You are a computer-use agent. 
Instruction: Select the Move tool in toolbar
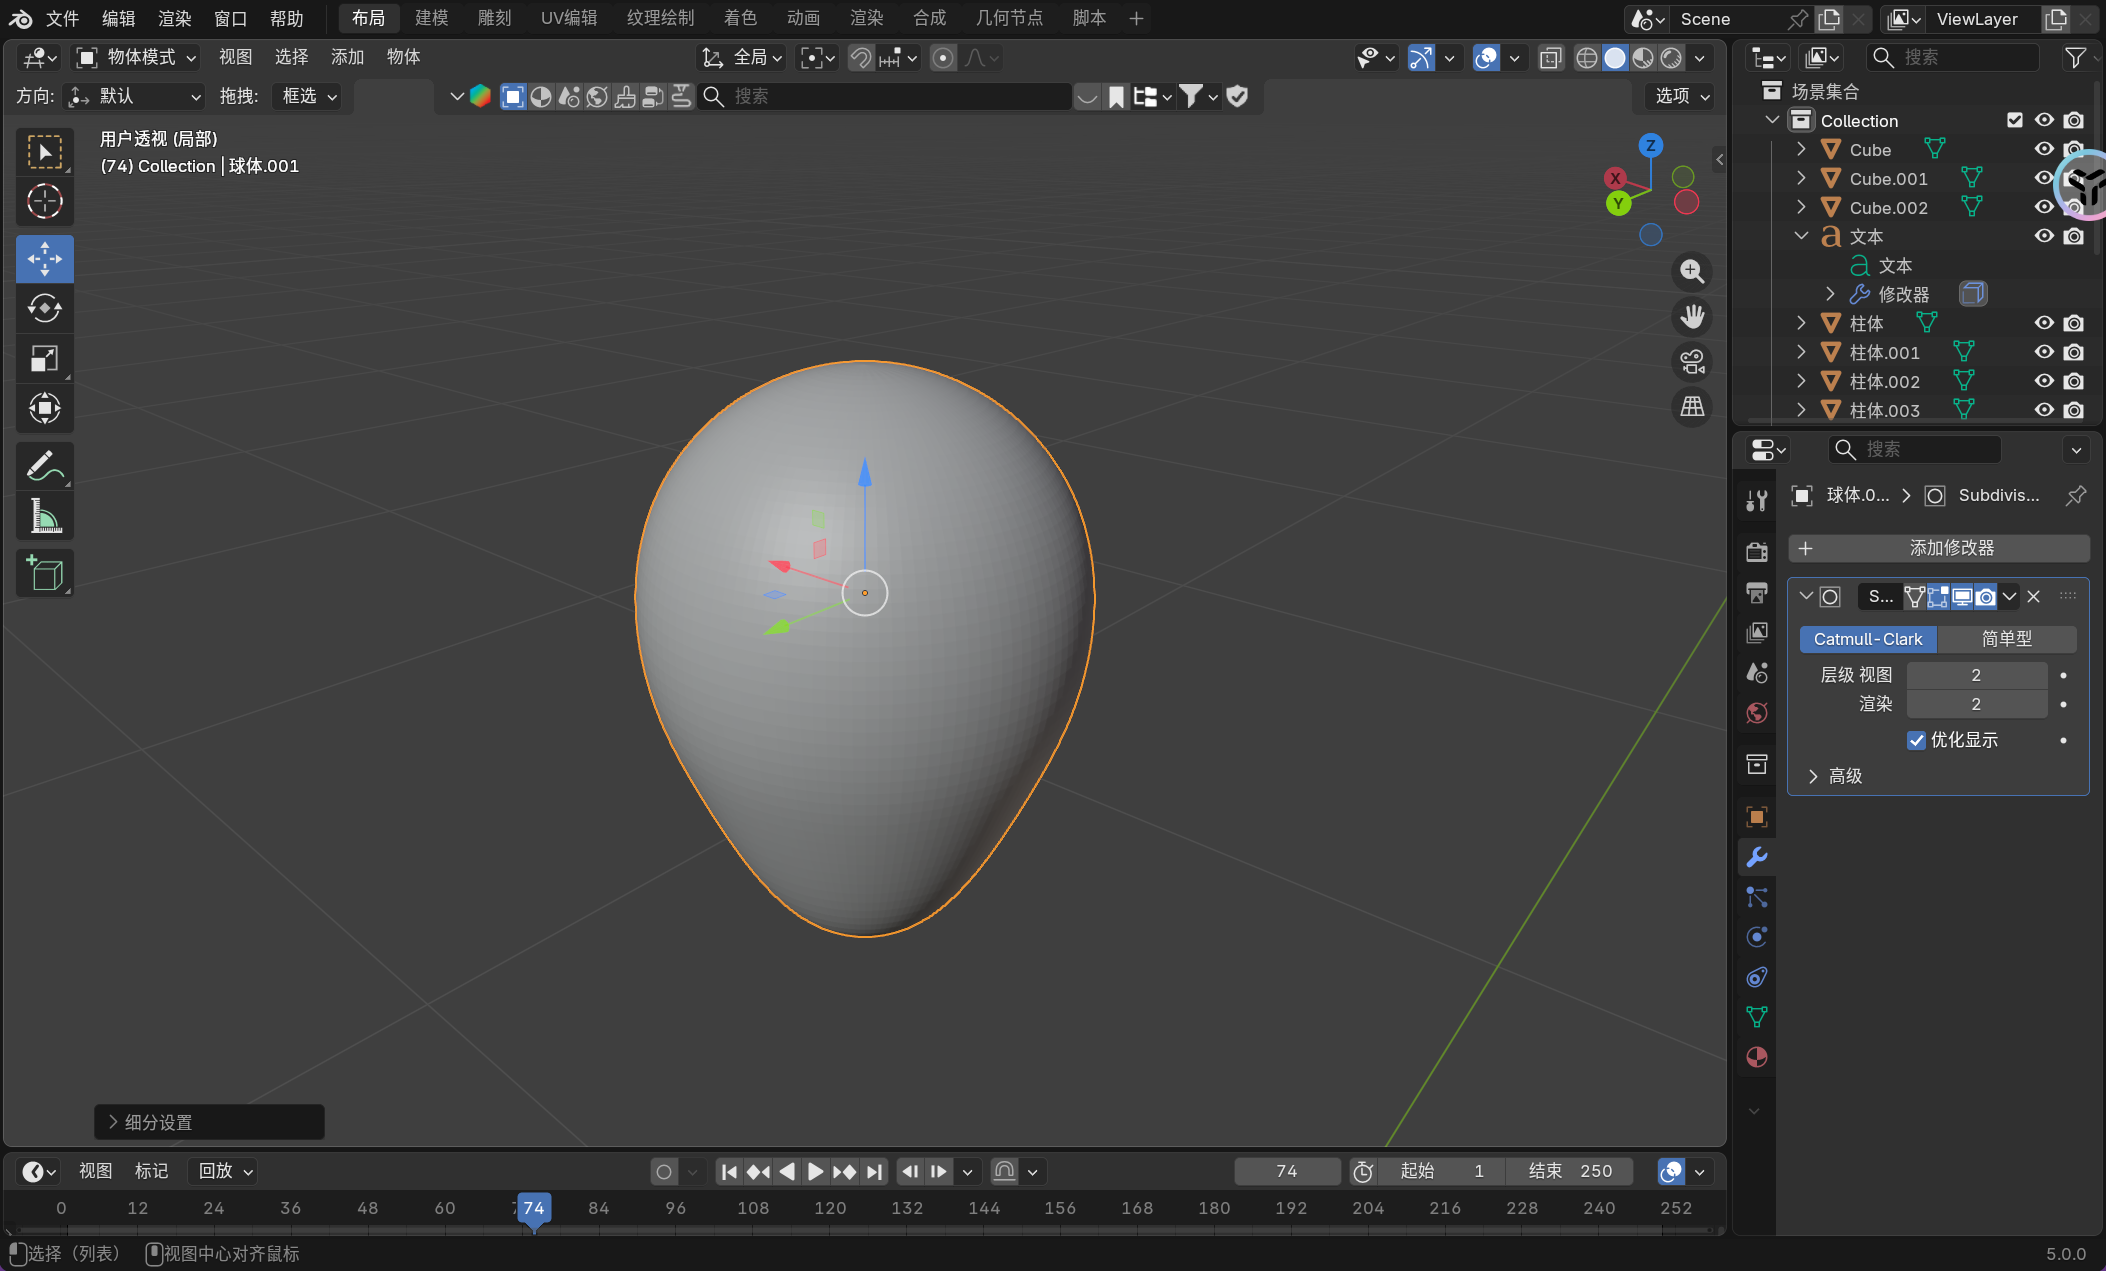coord(45,259)
